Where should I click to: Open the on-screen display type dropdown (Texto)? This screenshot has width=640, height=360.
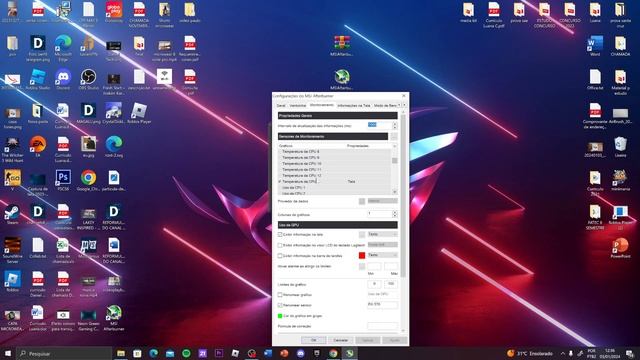pyautogui.click(x=382, y=234)
